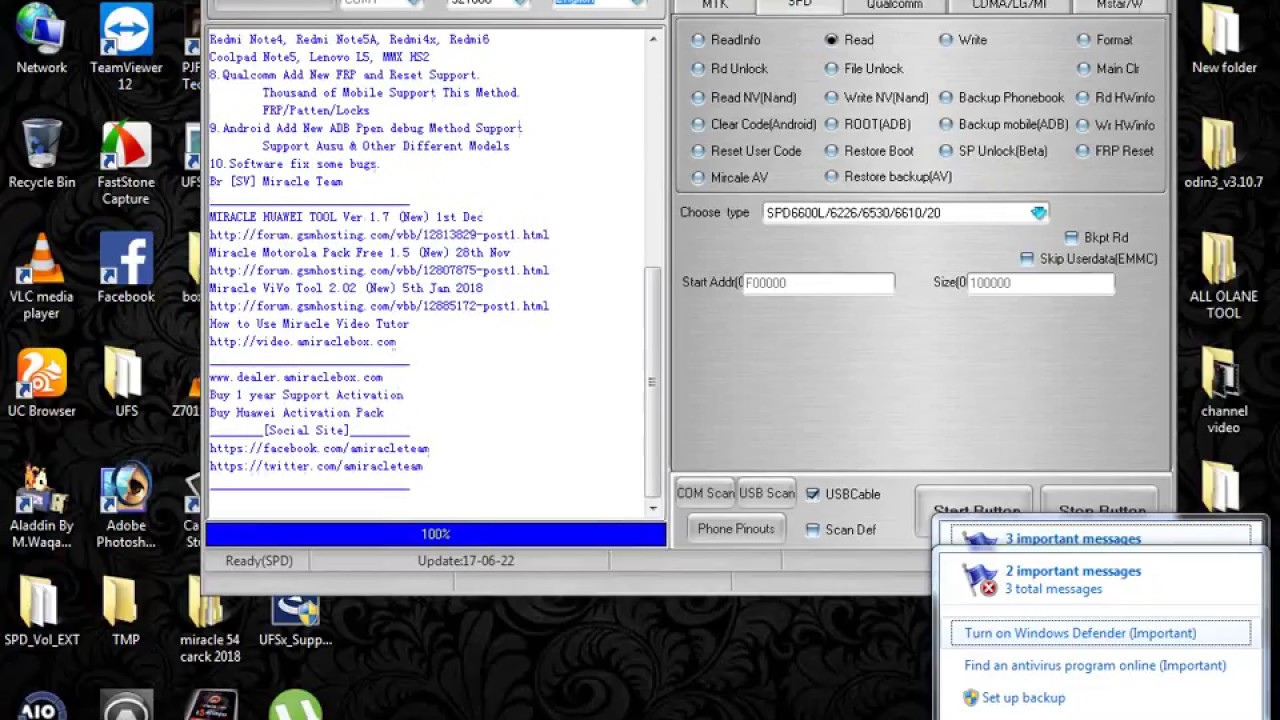Screen dimensions: 1280x720
Task: Click the COM Scan button
Action: [705, 493]
